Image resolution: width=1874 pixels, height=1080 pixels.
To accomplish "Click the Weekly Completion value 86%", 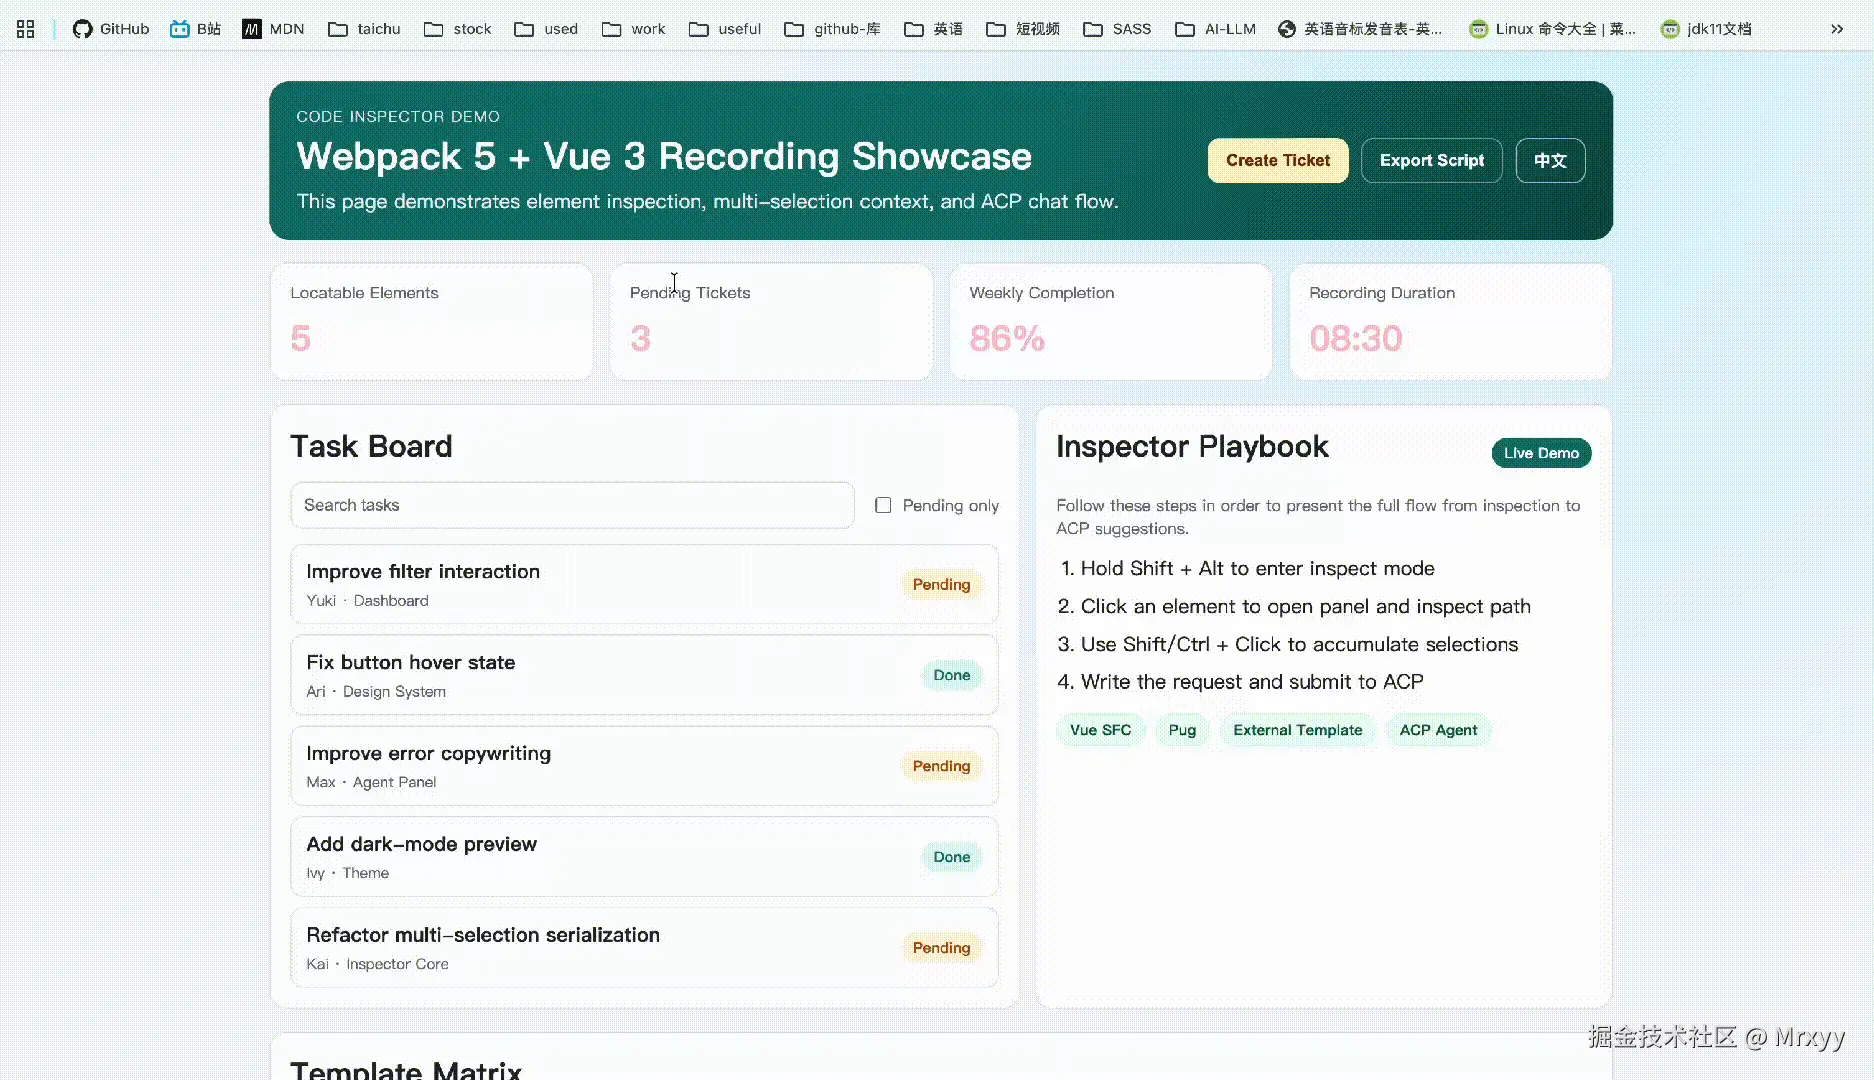I will pyautogui.click(x=1007, y=339).
